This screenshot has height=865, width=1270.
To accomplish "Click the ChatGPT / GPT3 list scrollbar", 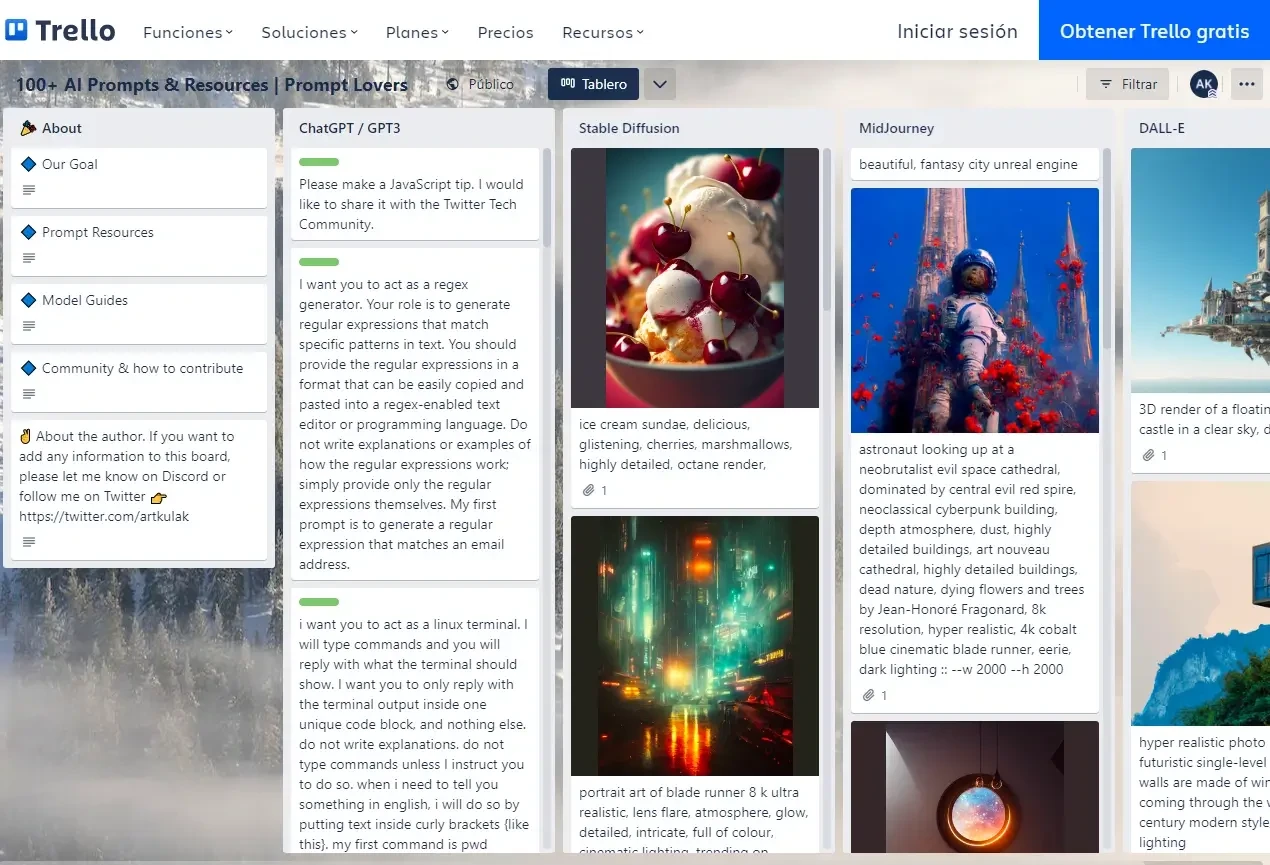I will (547, 200).
